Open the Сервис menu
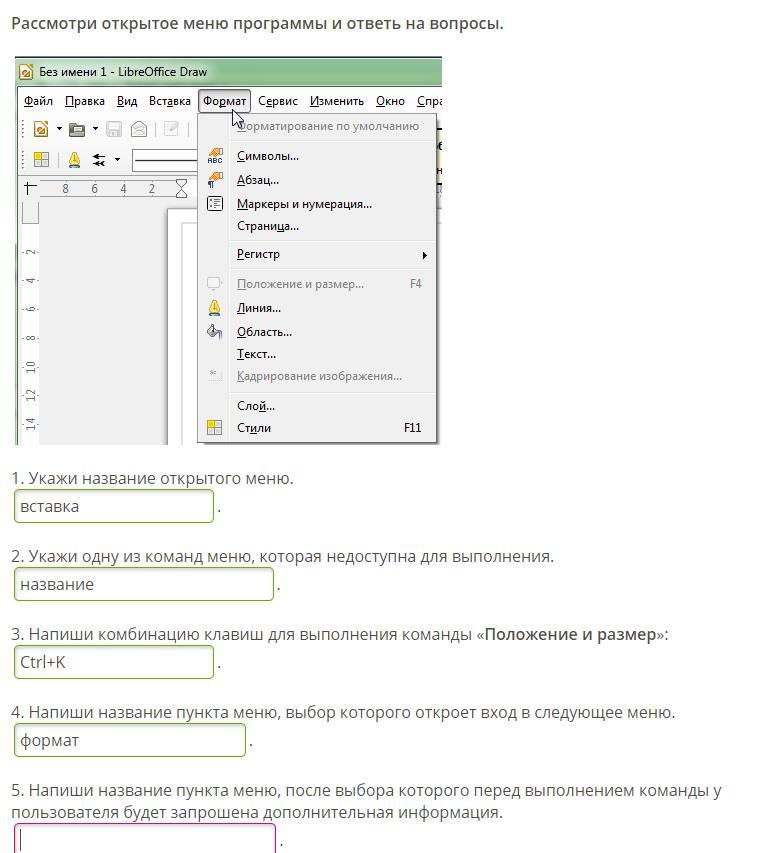 278,101
